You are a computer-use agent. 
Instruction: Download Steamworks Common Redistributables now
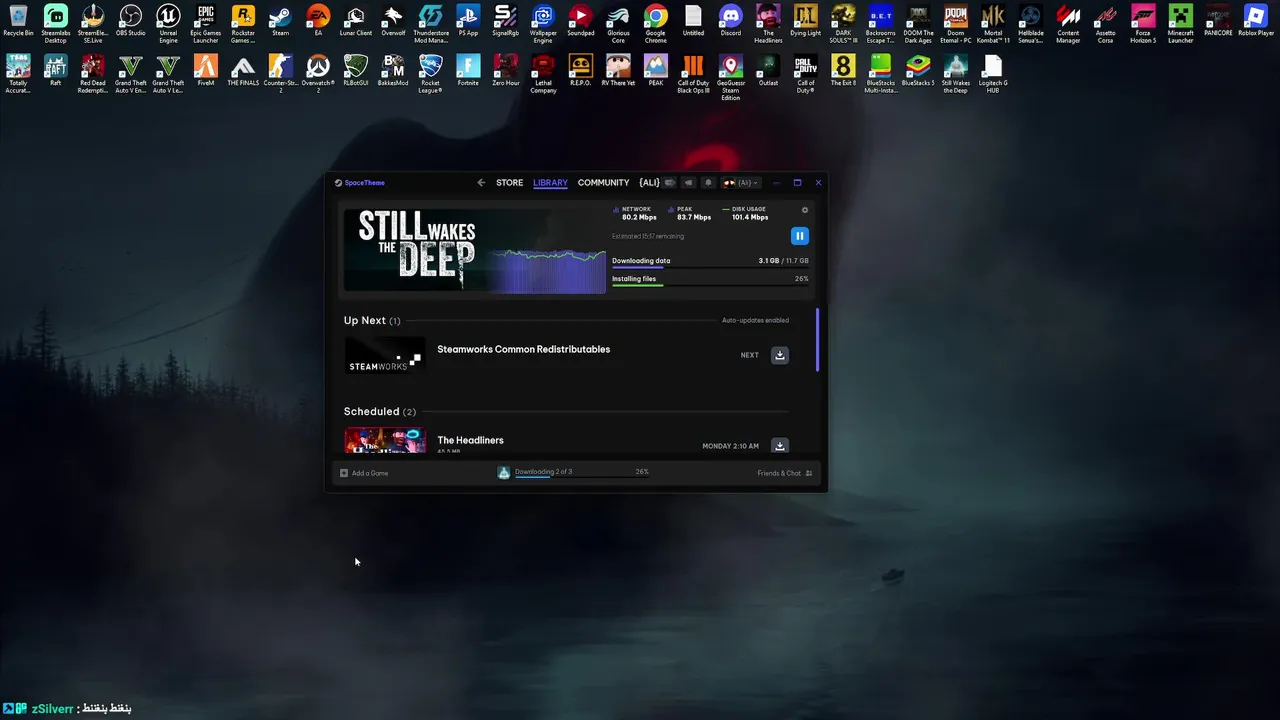(x=780, y=355)
